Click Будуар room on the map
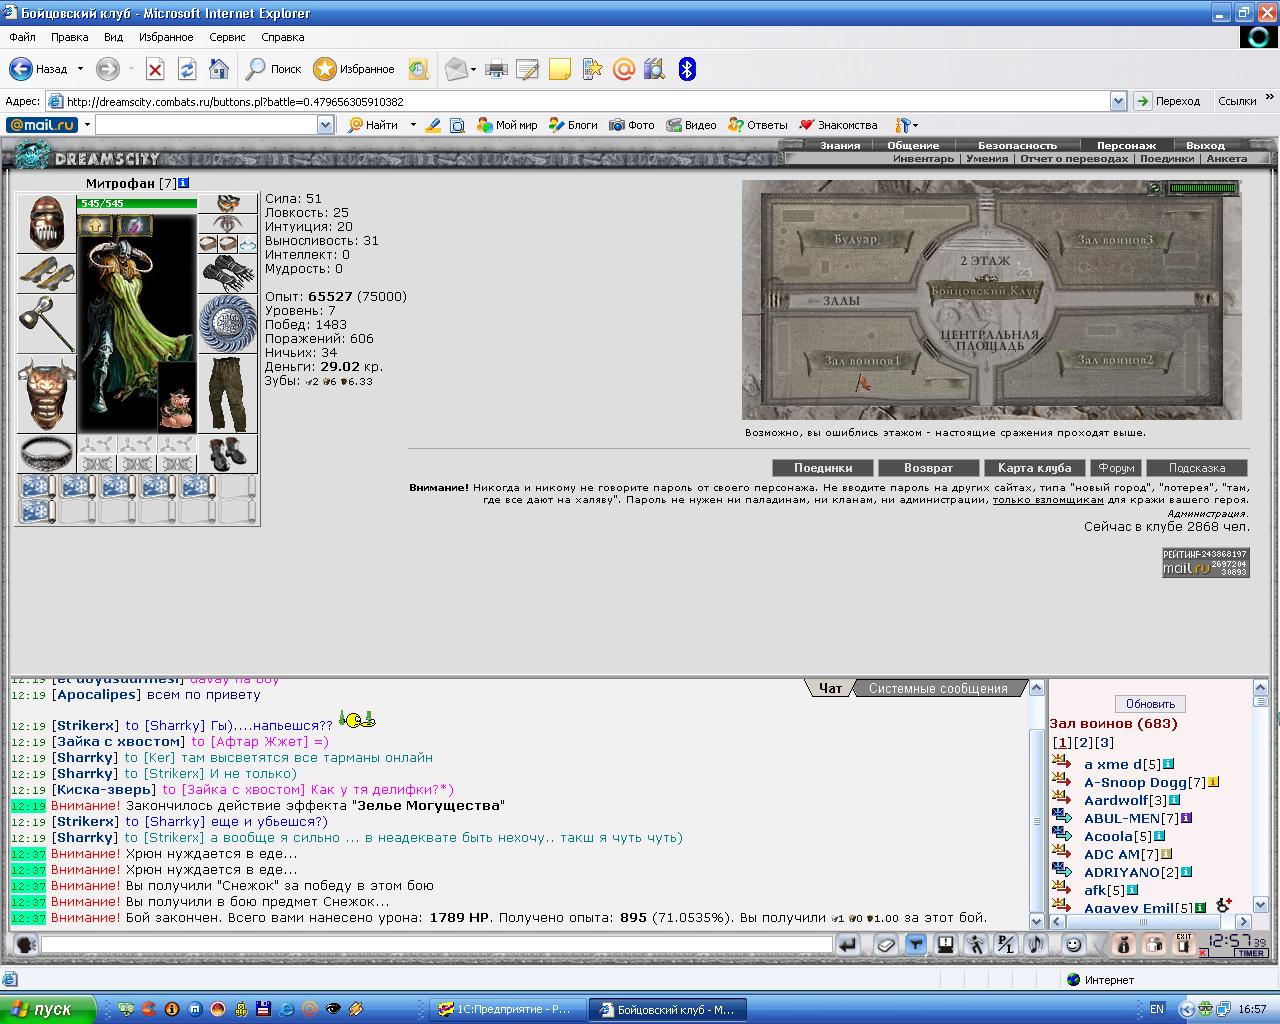1280x1024 pixels. [x=855, y=240]
